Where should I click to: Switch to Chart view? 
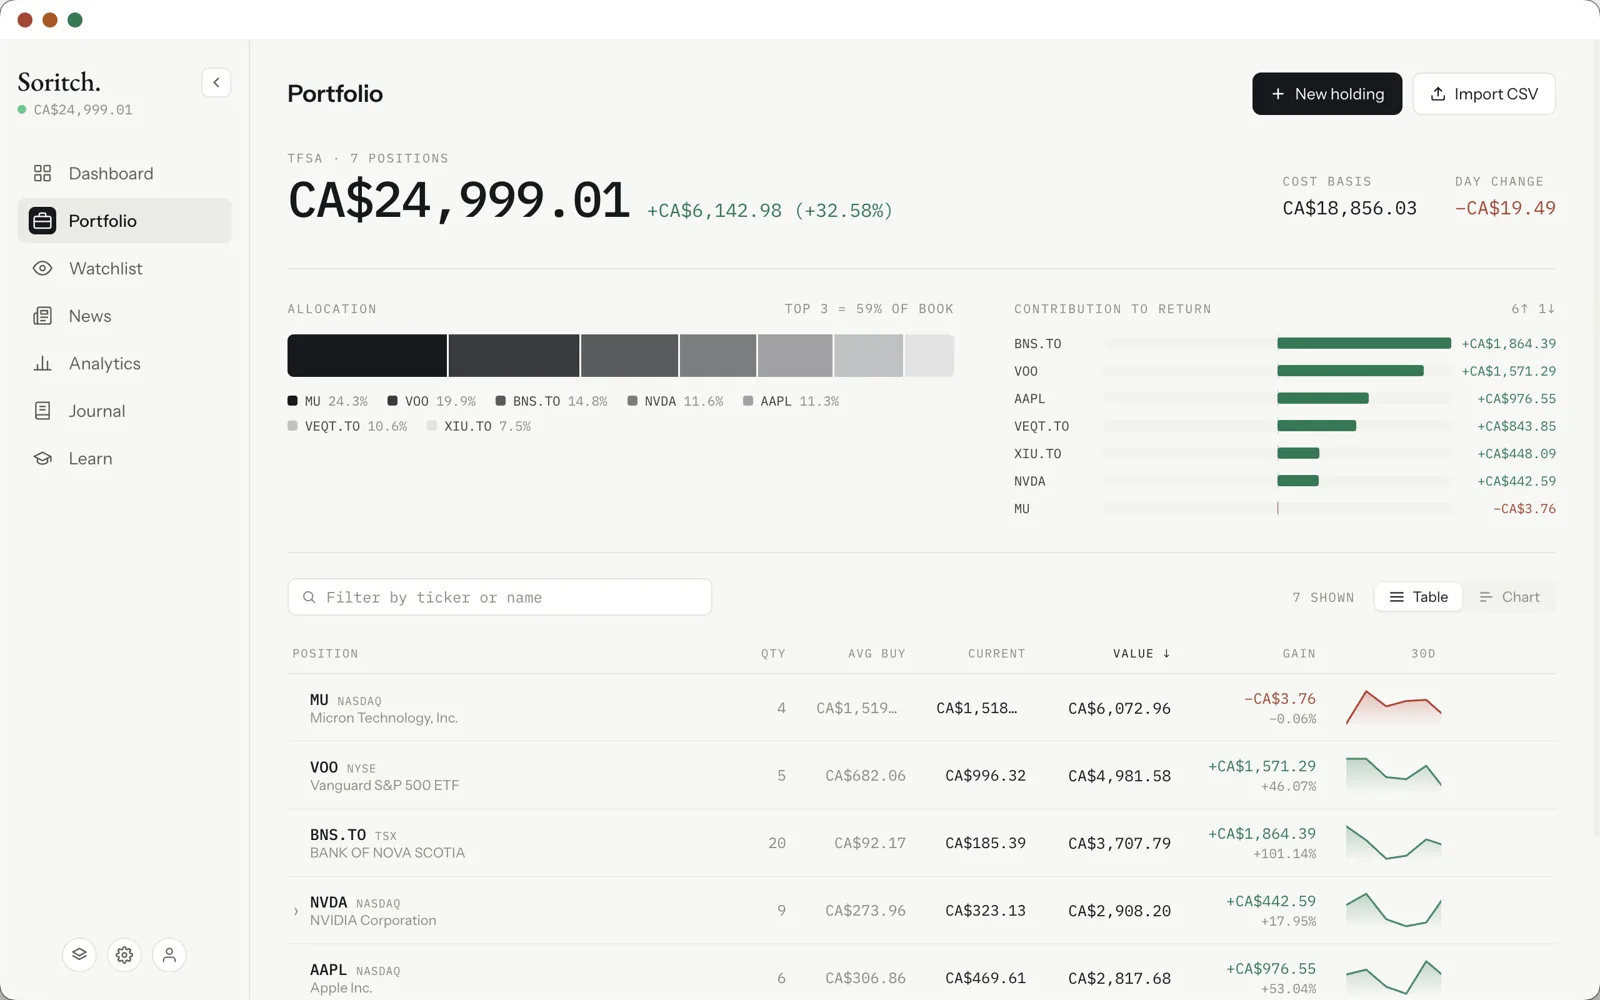pos(1509,597)
